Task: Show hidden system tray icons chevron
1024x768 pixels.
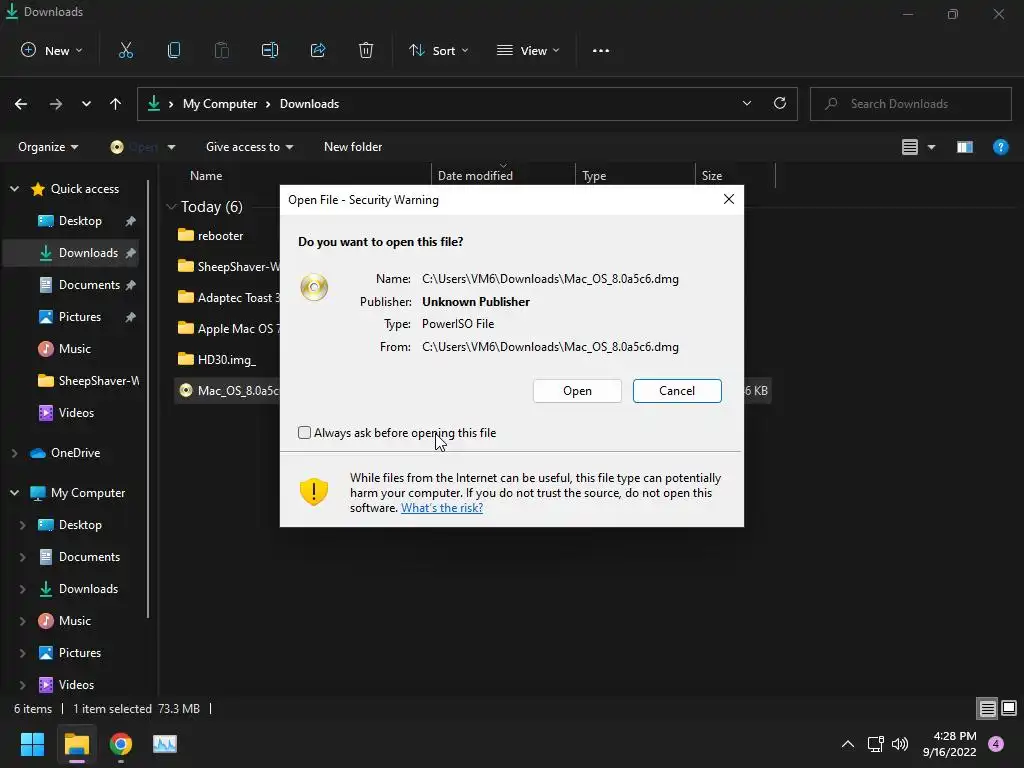Action: point(848,744)
